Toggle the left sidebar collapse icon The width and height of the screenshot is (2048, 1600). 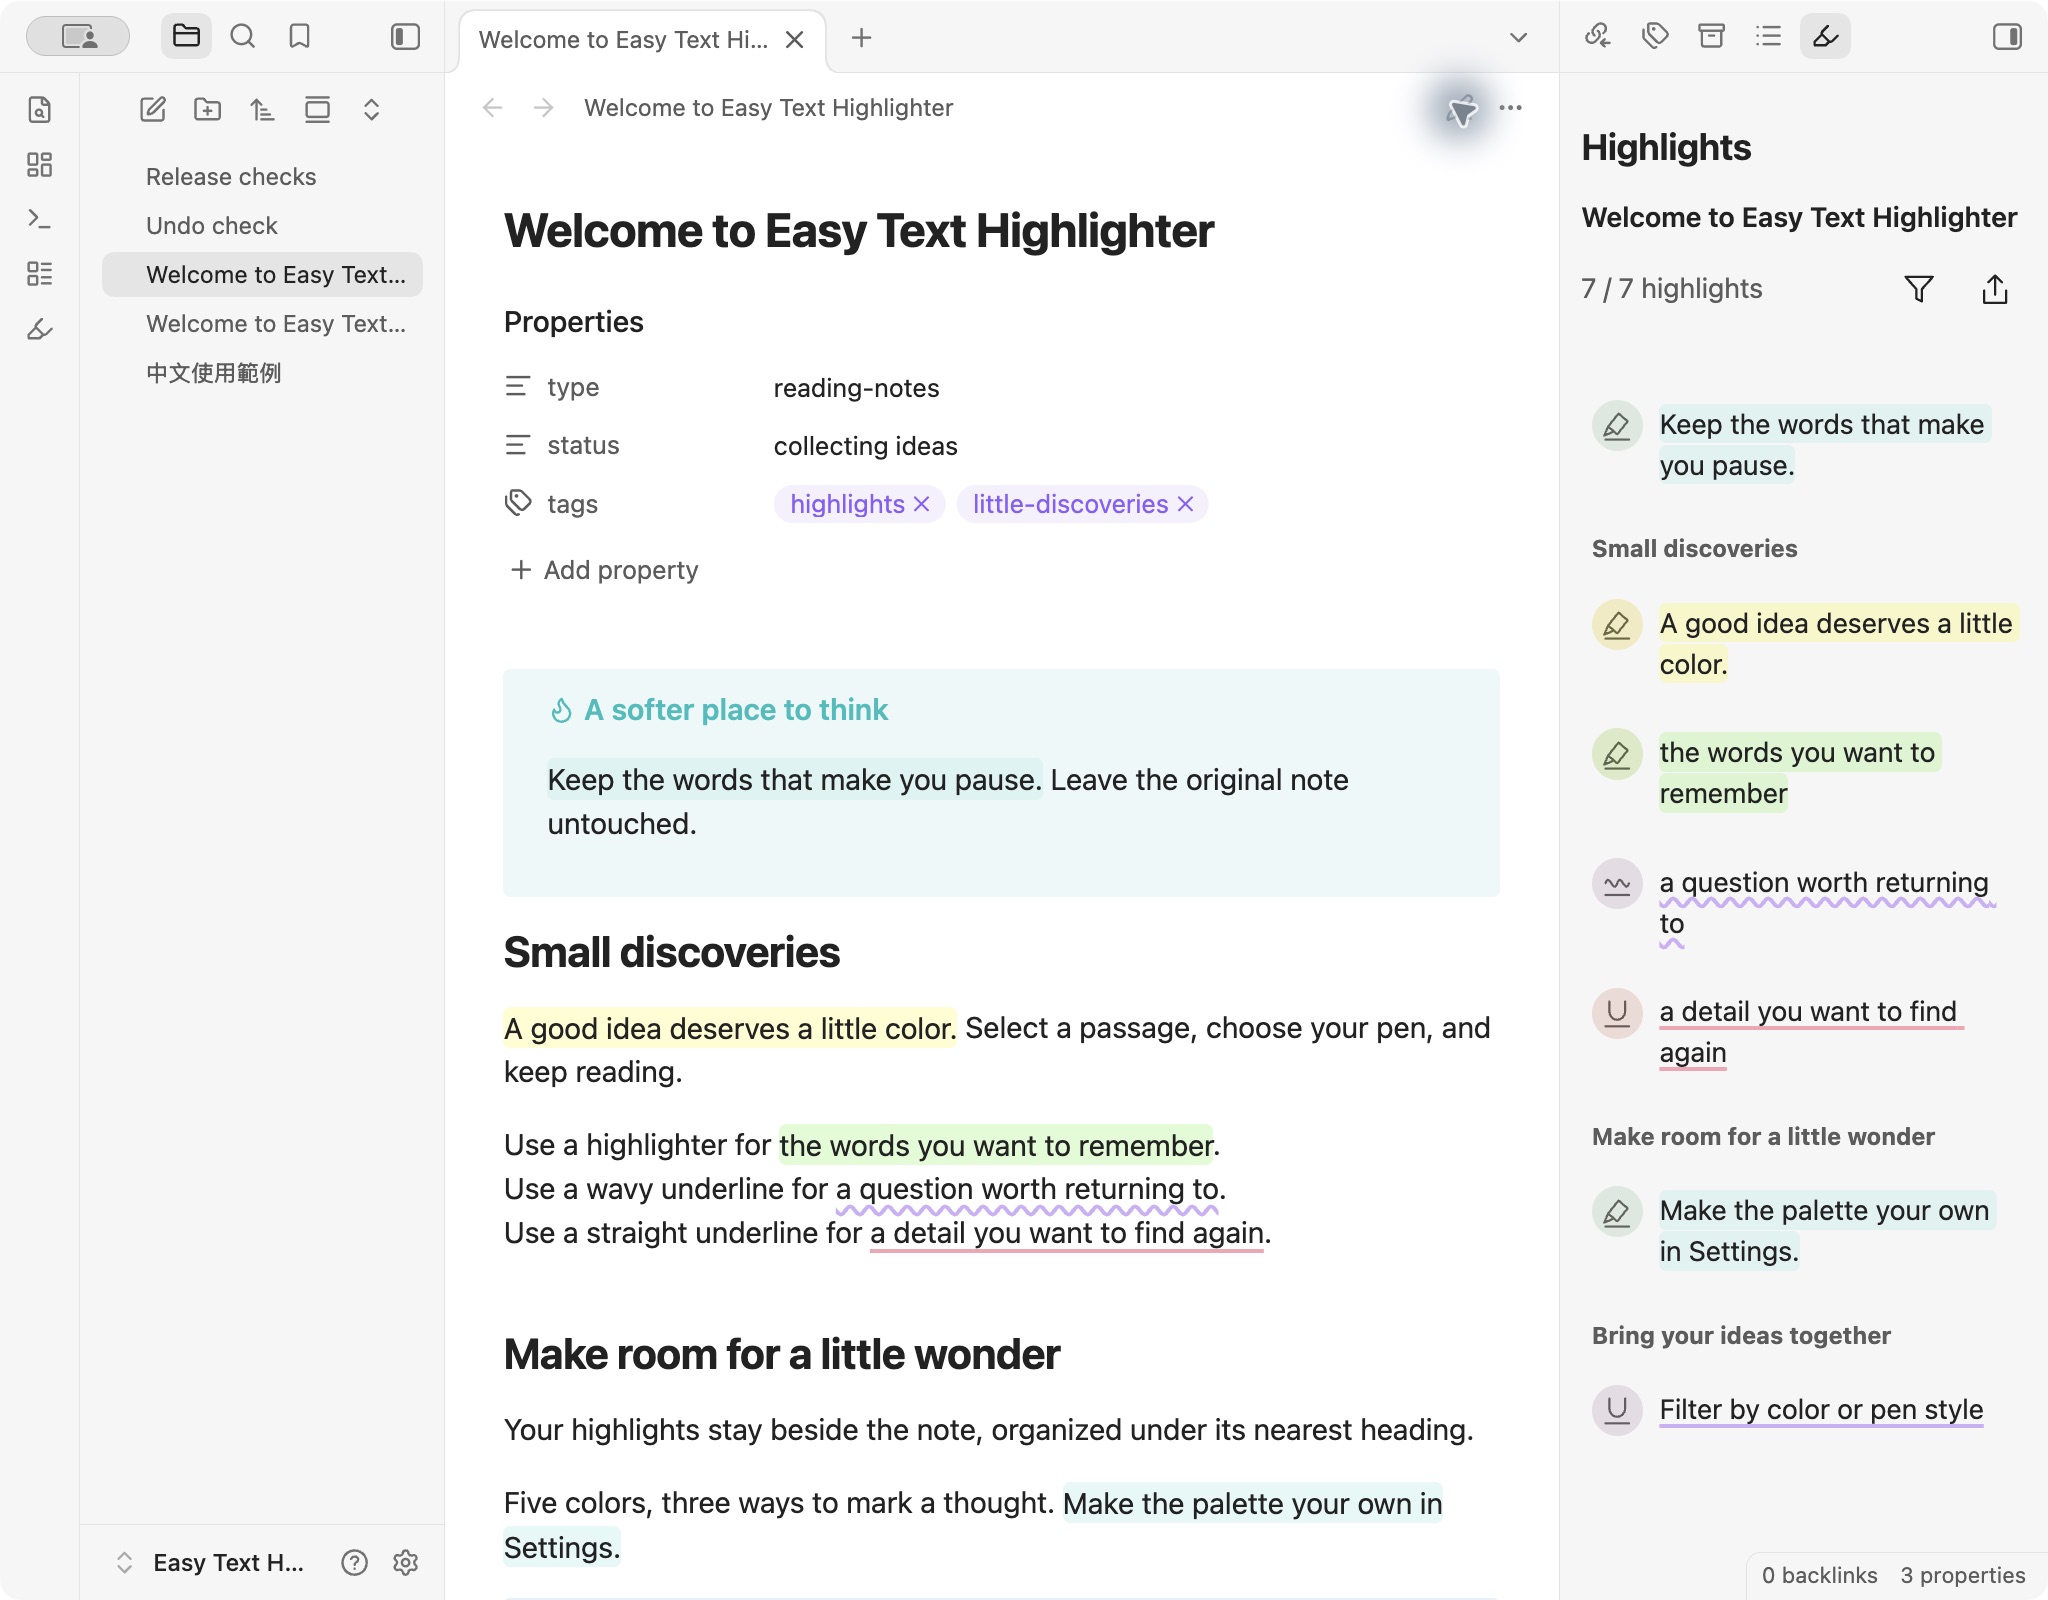pyautogui.click(x=405, y=37)
